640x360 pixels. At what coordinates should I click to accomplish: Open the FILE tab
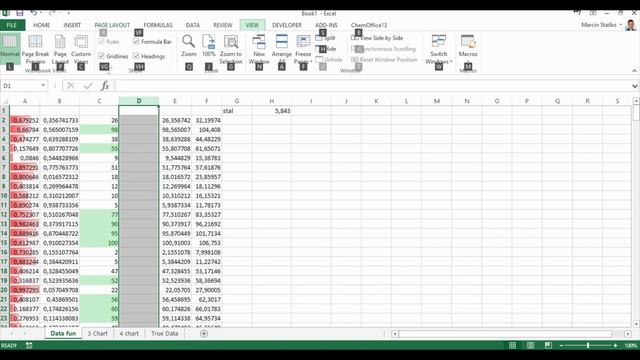[x=12, y=25]
